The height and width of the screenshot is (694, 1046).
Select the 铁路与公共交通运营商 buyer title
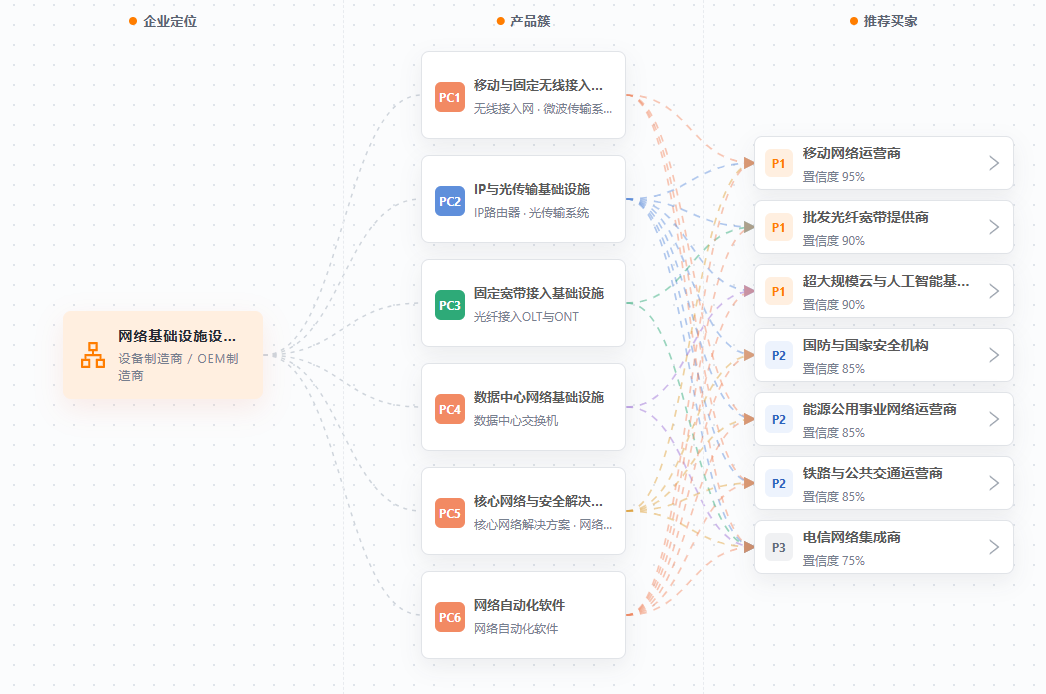click(x=873, y=474)
